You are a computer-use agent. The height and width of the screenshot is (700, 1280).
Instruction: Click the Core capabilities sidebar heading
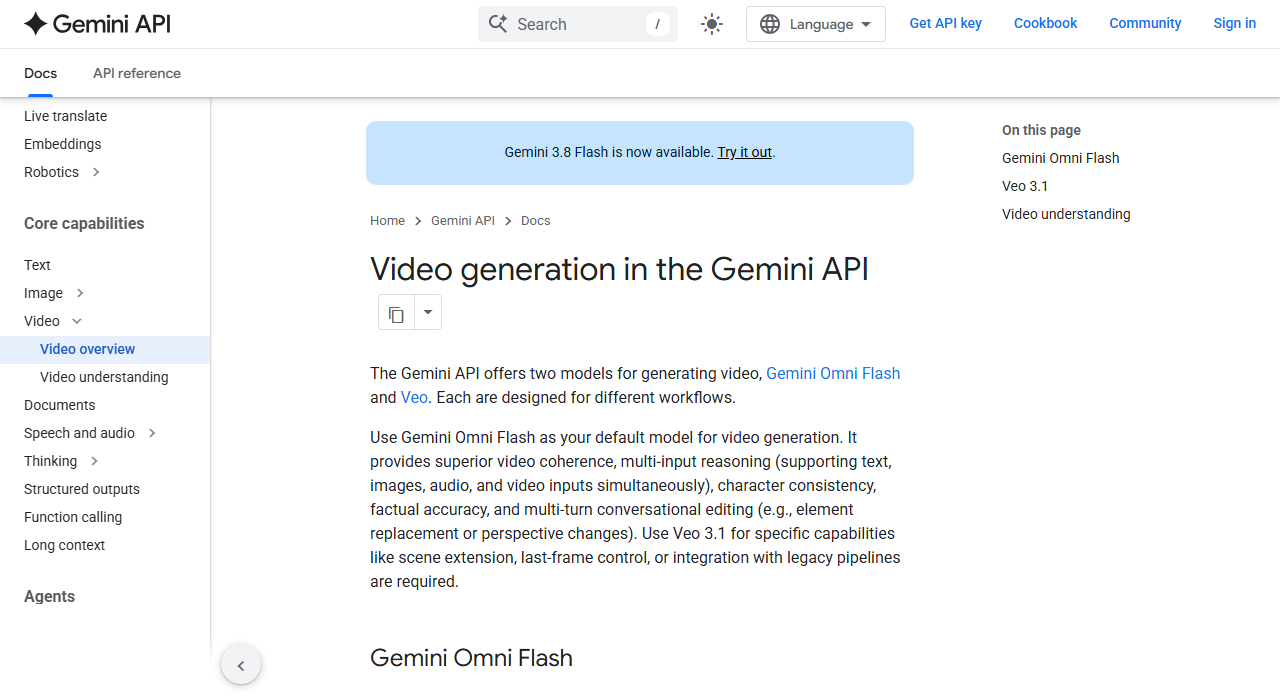[84, 223]
